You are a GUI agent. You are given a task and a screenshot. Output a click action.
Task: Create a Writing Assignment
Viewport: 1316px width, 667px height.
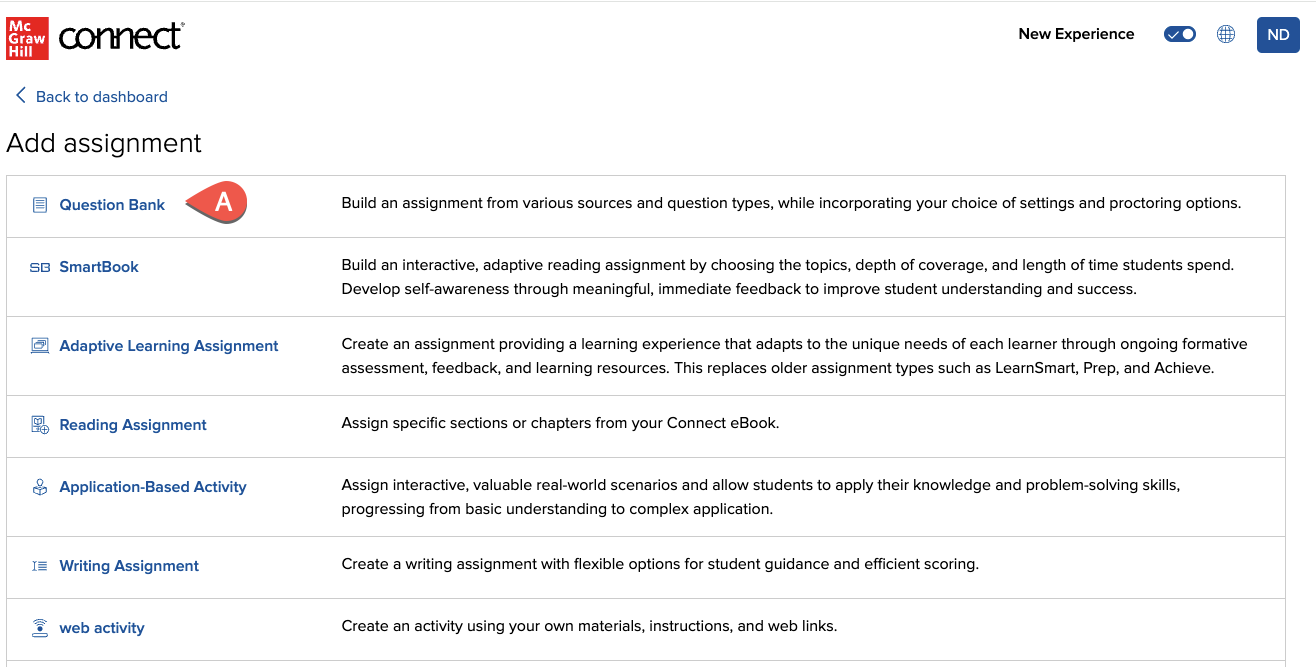pyautogui.click(x=129, y=566)
